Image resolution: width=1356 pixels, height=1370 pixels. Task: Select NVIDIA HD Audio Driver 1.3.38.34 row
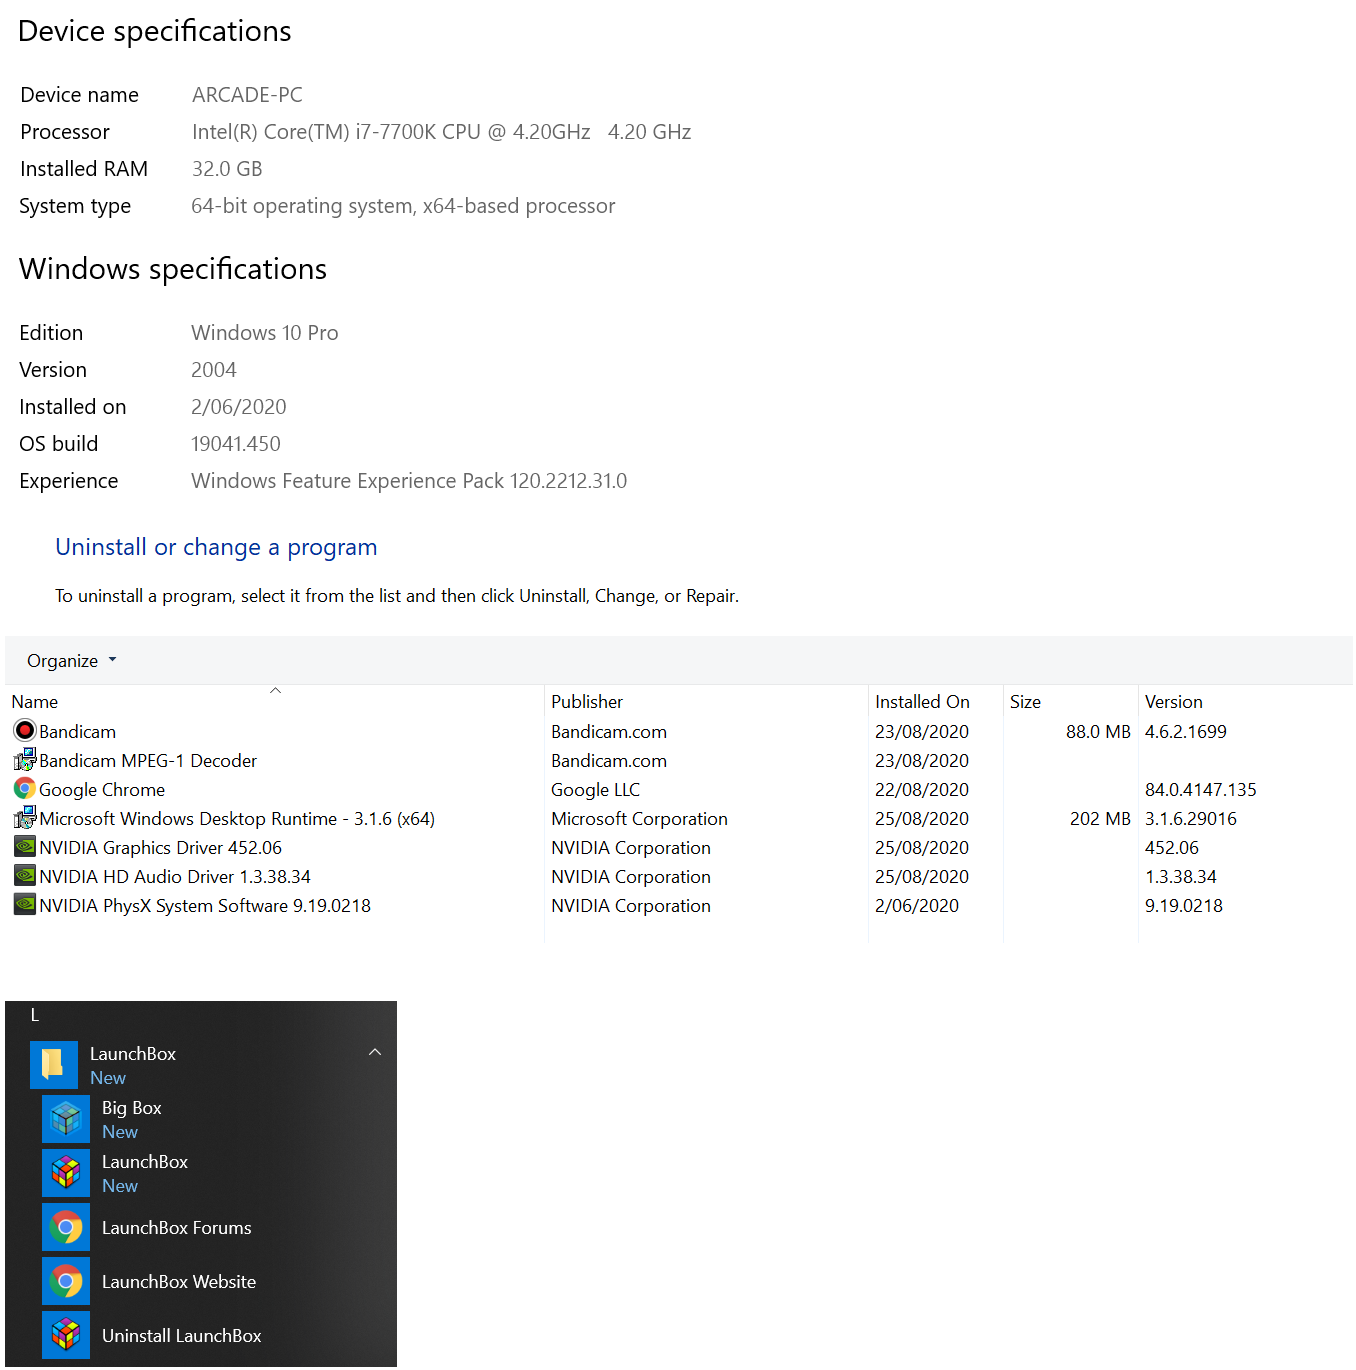679,876
